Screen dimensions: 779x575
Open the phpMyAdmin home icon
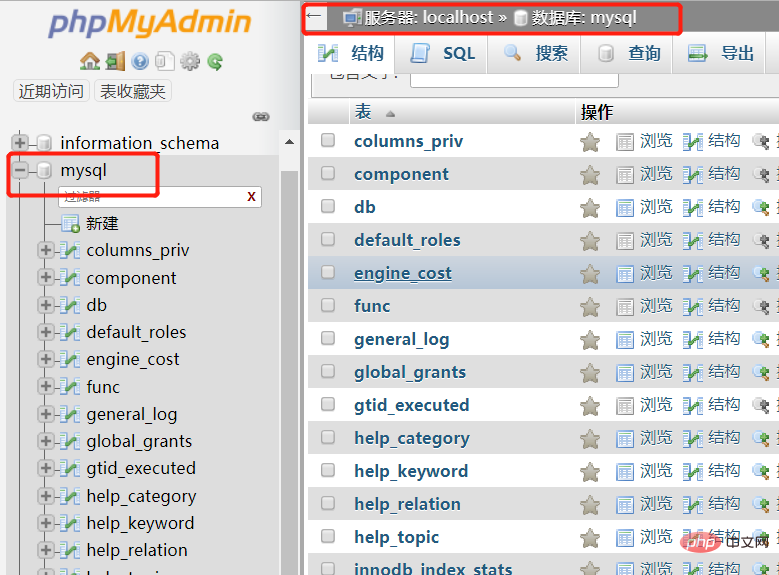click(90, 62)
